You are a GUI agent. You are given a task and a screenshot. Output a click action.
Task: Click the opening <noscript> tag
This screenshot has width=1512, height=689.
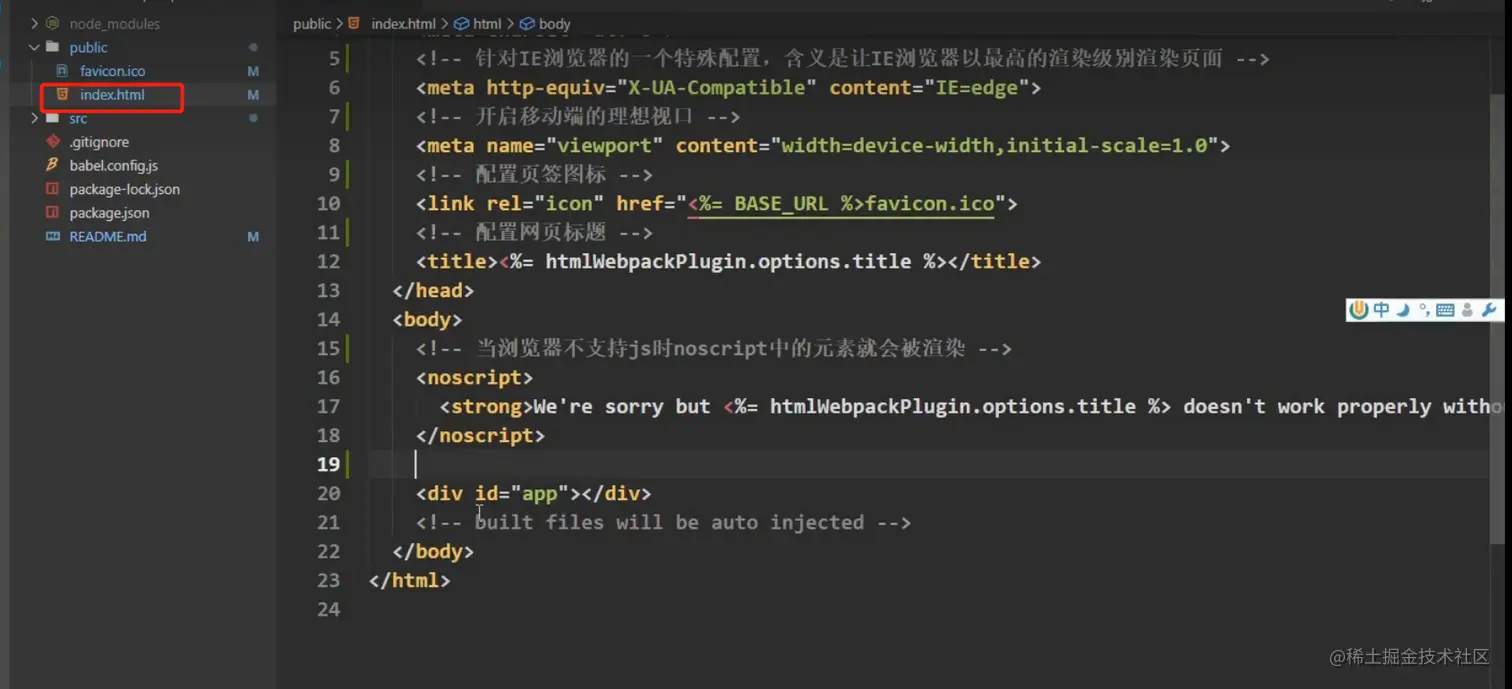point(474,378)
